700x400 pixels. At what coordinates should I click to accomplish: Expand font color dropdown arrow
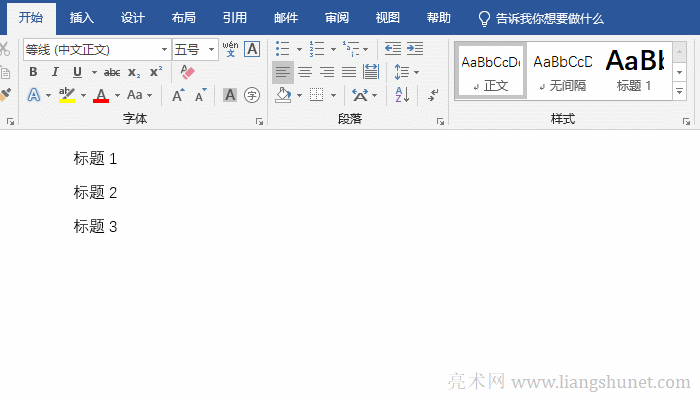117,96
